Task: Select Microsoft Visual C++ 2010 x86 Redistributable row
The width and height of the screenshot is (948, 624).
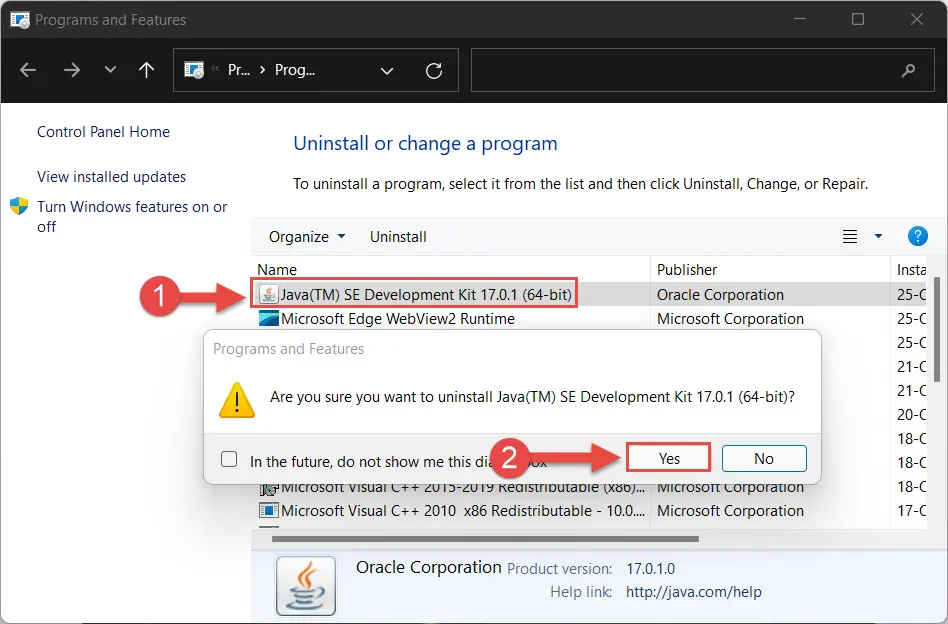Action: click(589, 511)
